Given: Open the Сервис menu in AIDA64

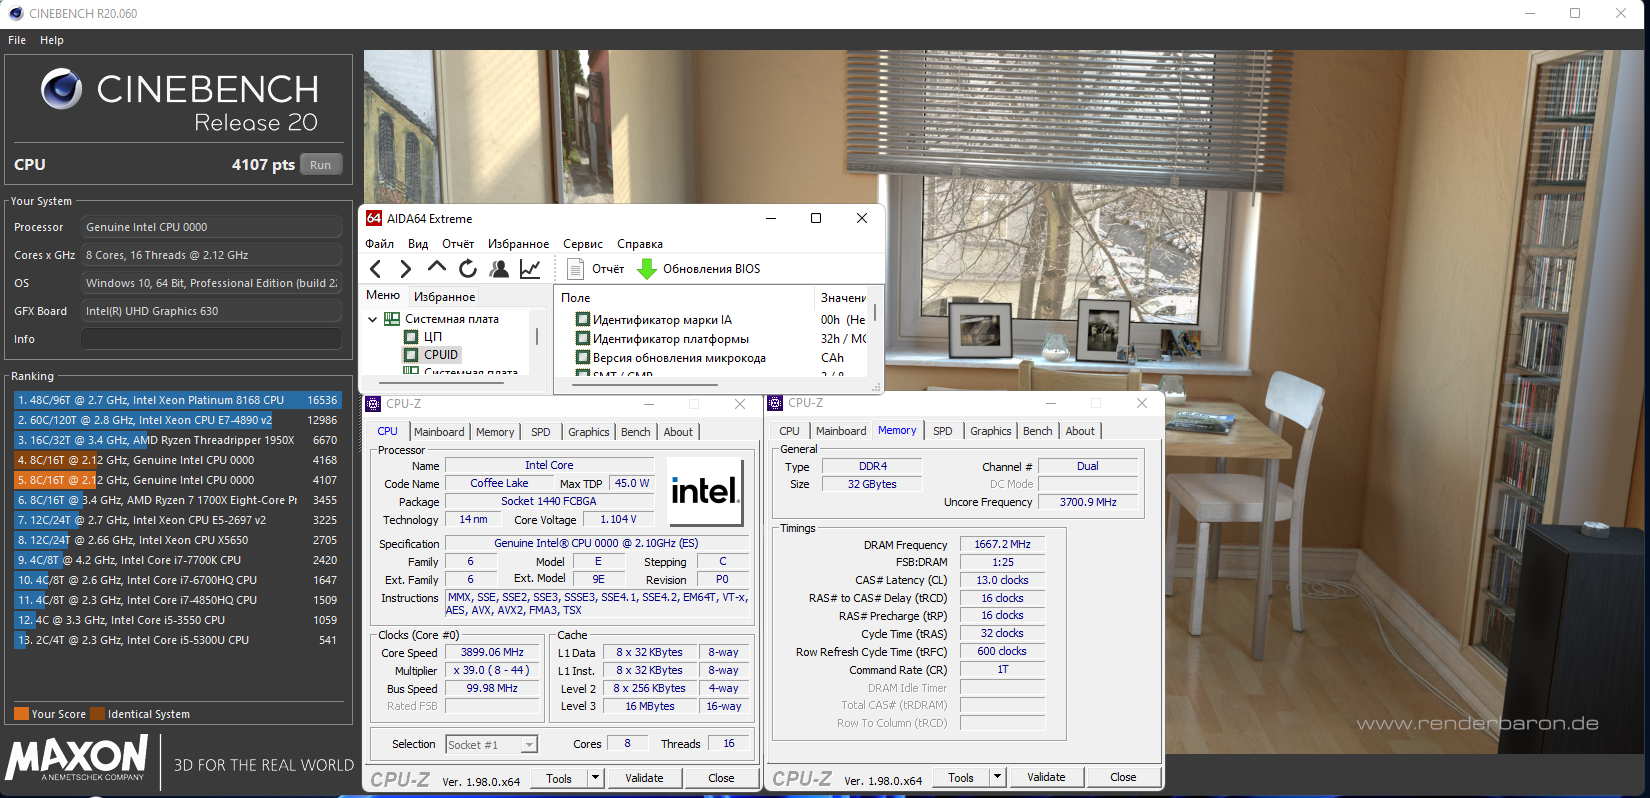Looking at the screenshot, I should tap(582, 244).
